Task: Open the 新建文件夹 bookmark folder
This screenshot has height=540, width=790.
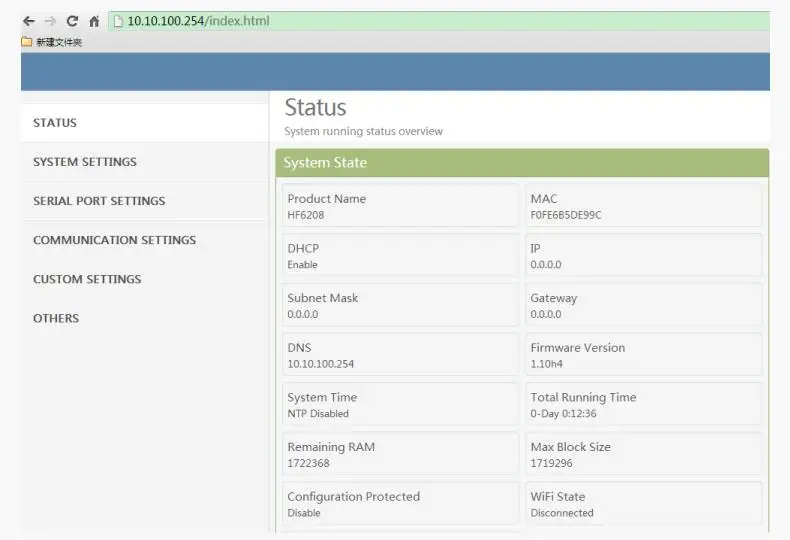Action: (x=51, y=42)
